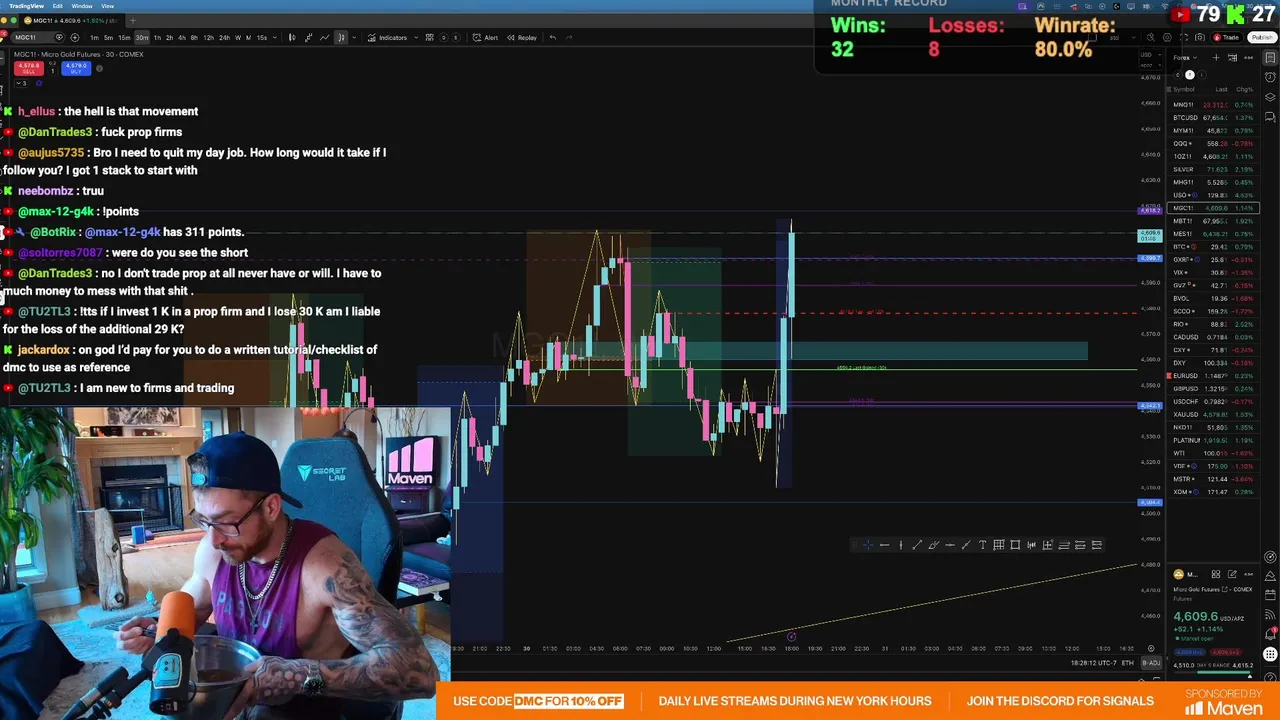
Task: Edit symbol details with pencil icon
Action: coord(1232,574)
